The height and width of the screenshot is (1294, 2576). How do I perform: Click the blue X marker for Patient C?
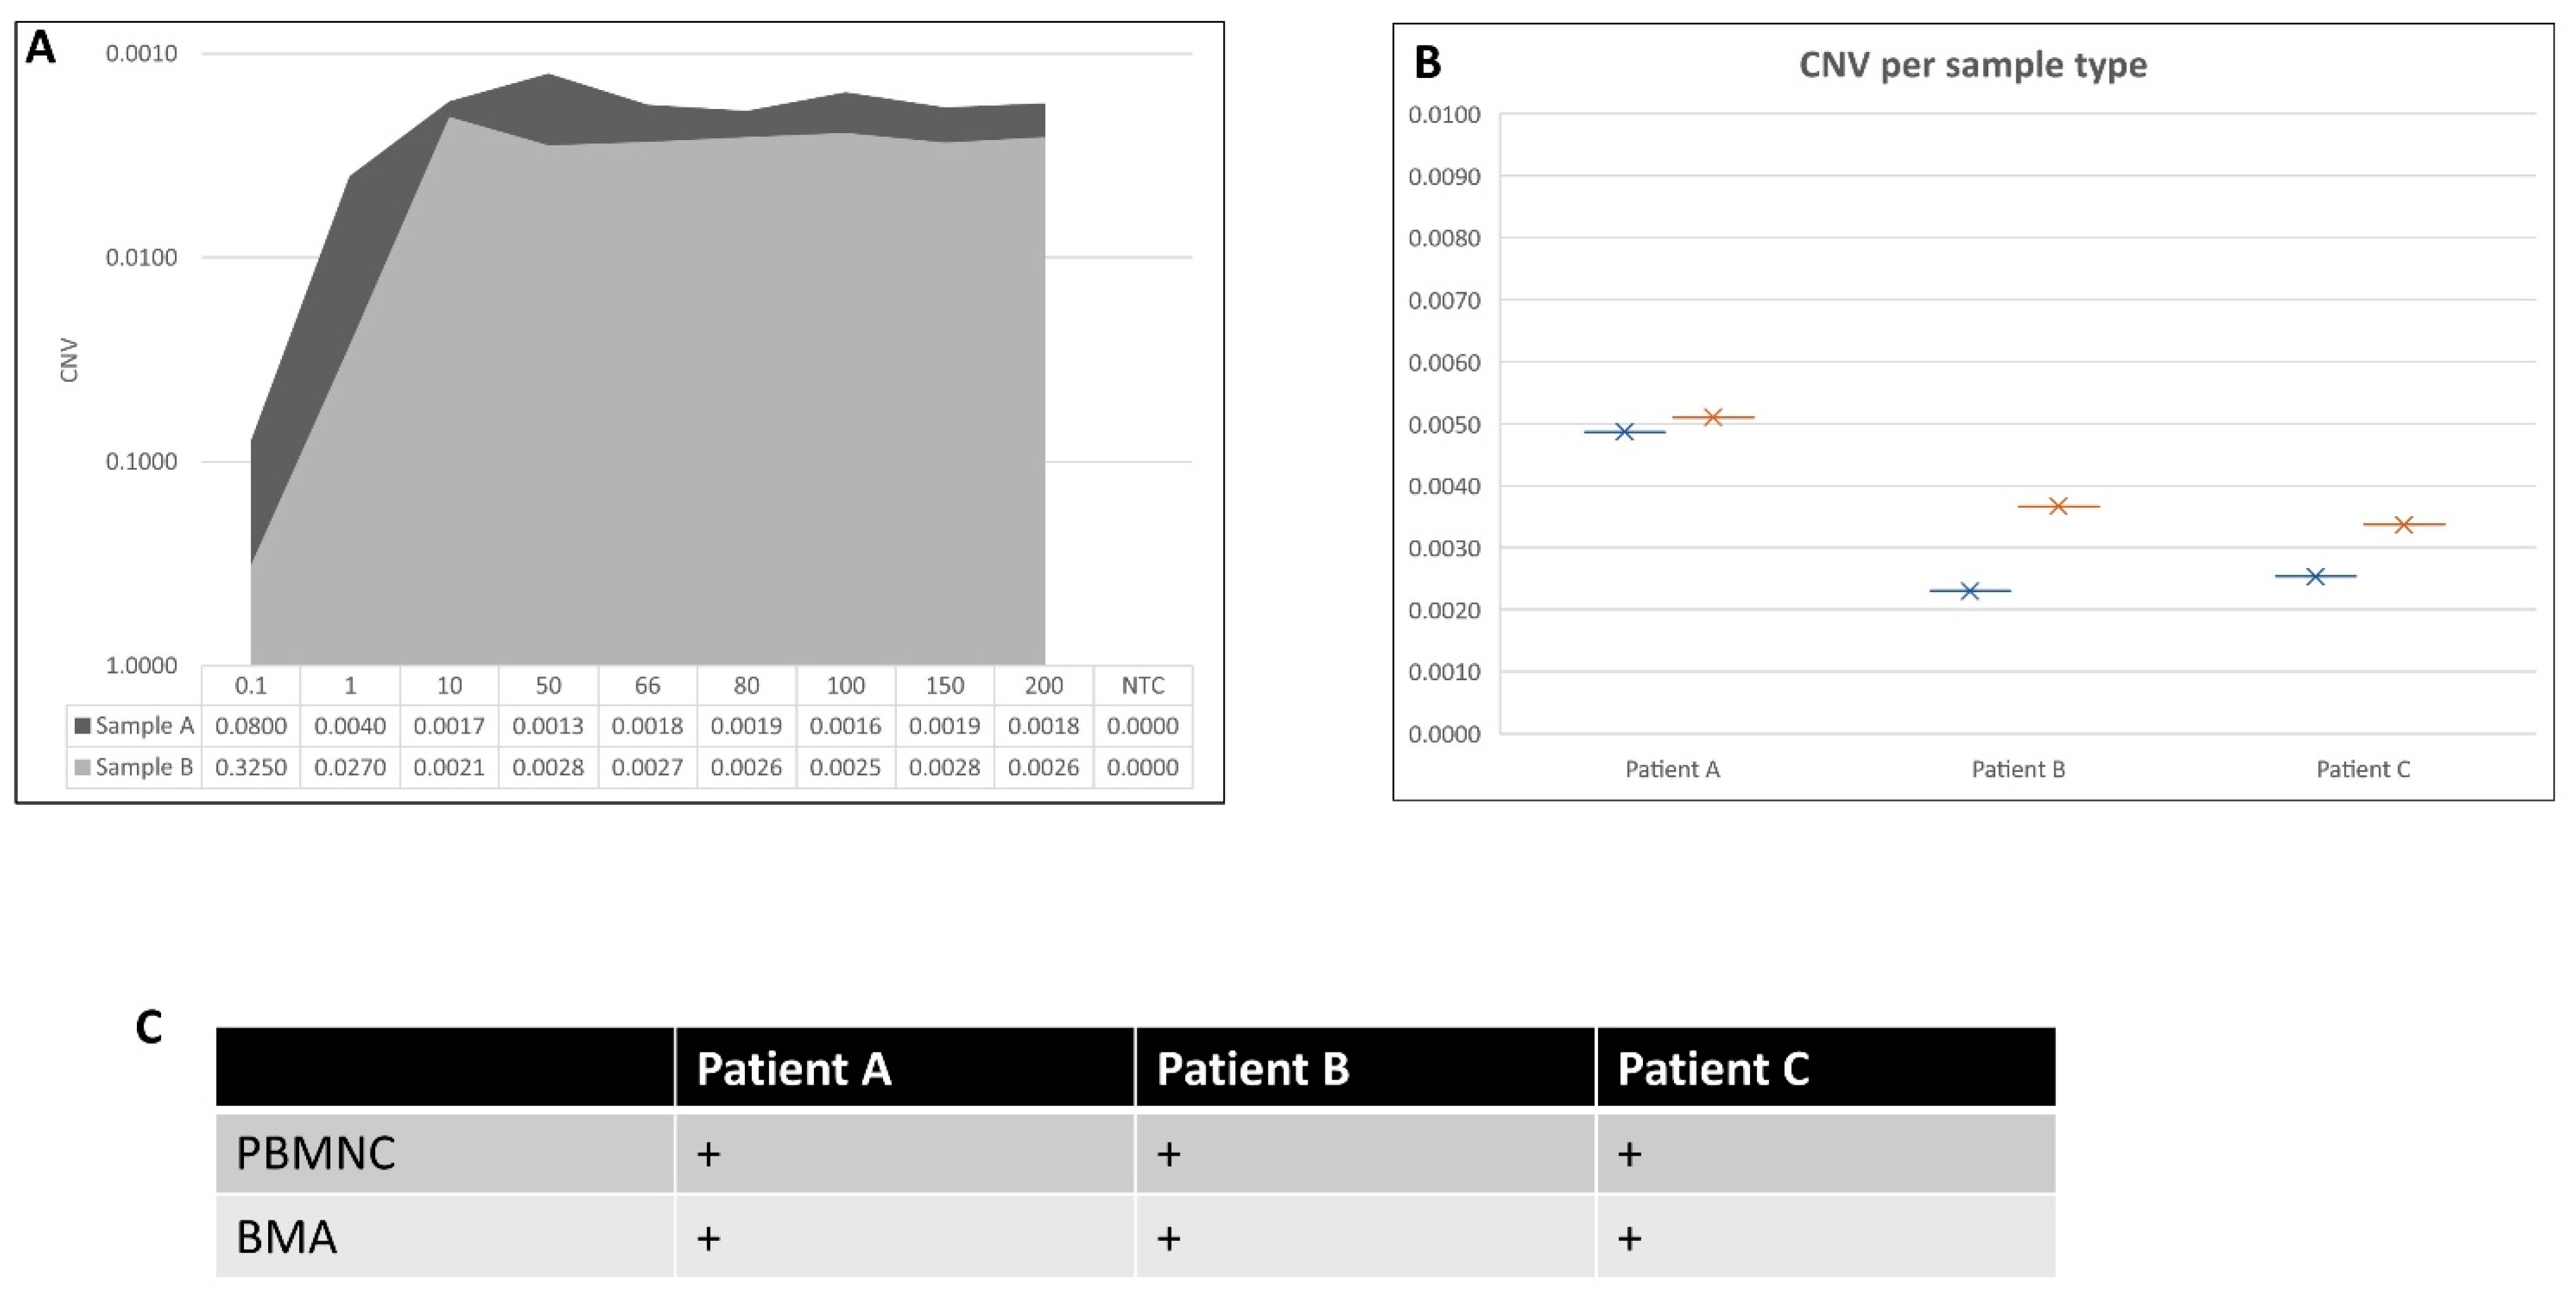pyautogui.click(x=2314, y=576)
